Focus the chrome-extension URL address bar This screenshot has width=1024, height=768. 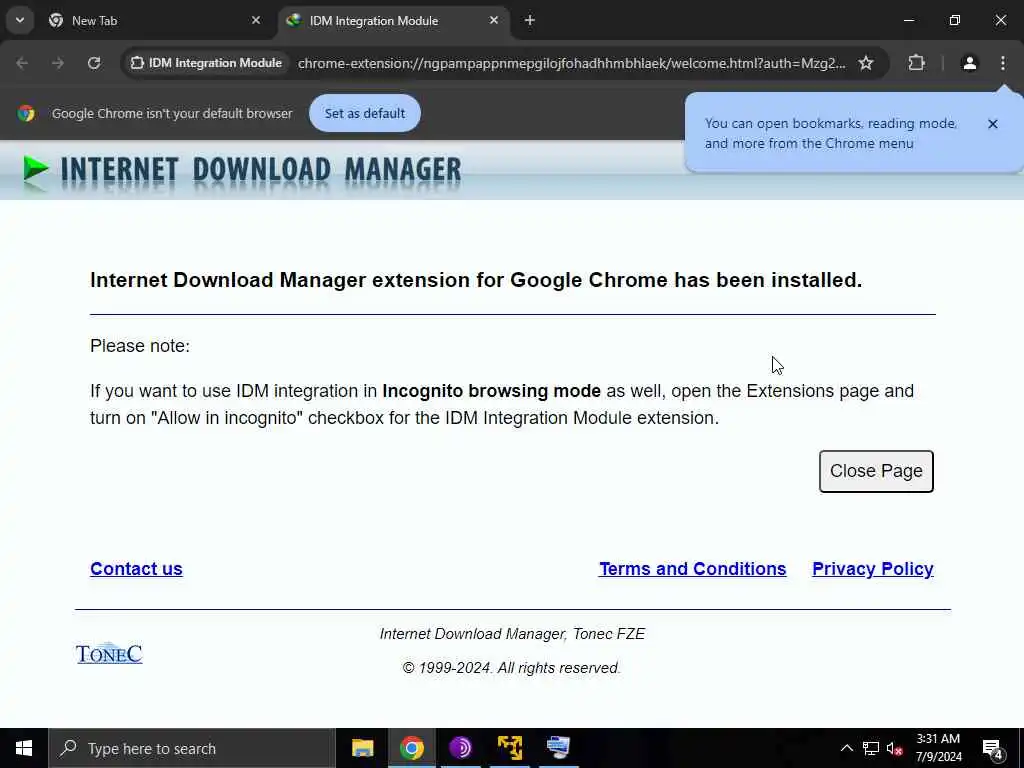tap(571, 63)
